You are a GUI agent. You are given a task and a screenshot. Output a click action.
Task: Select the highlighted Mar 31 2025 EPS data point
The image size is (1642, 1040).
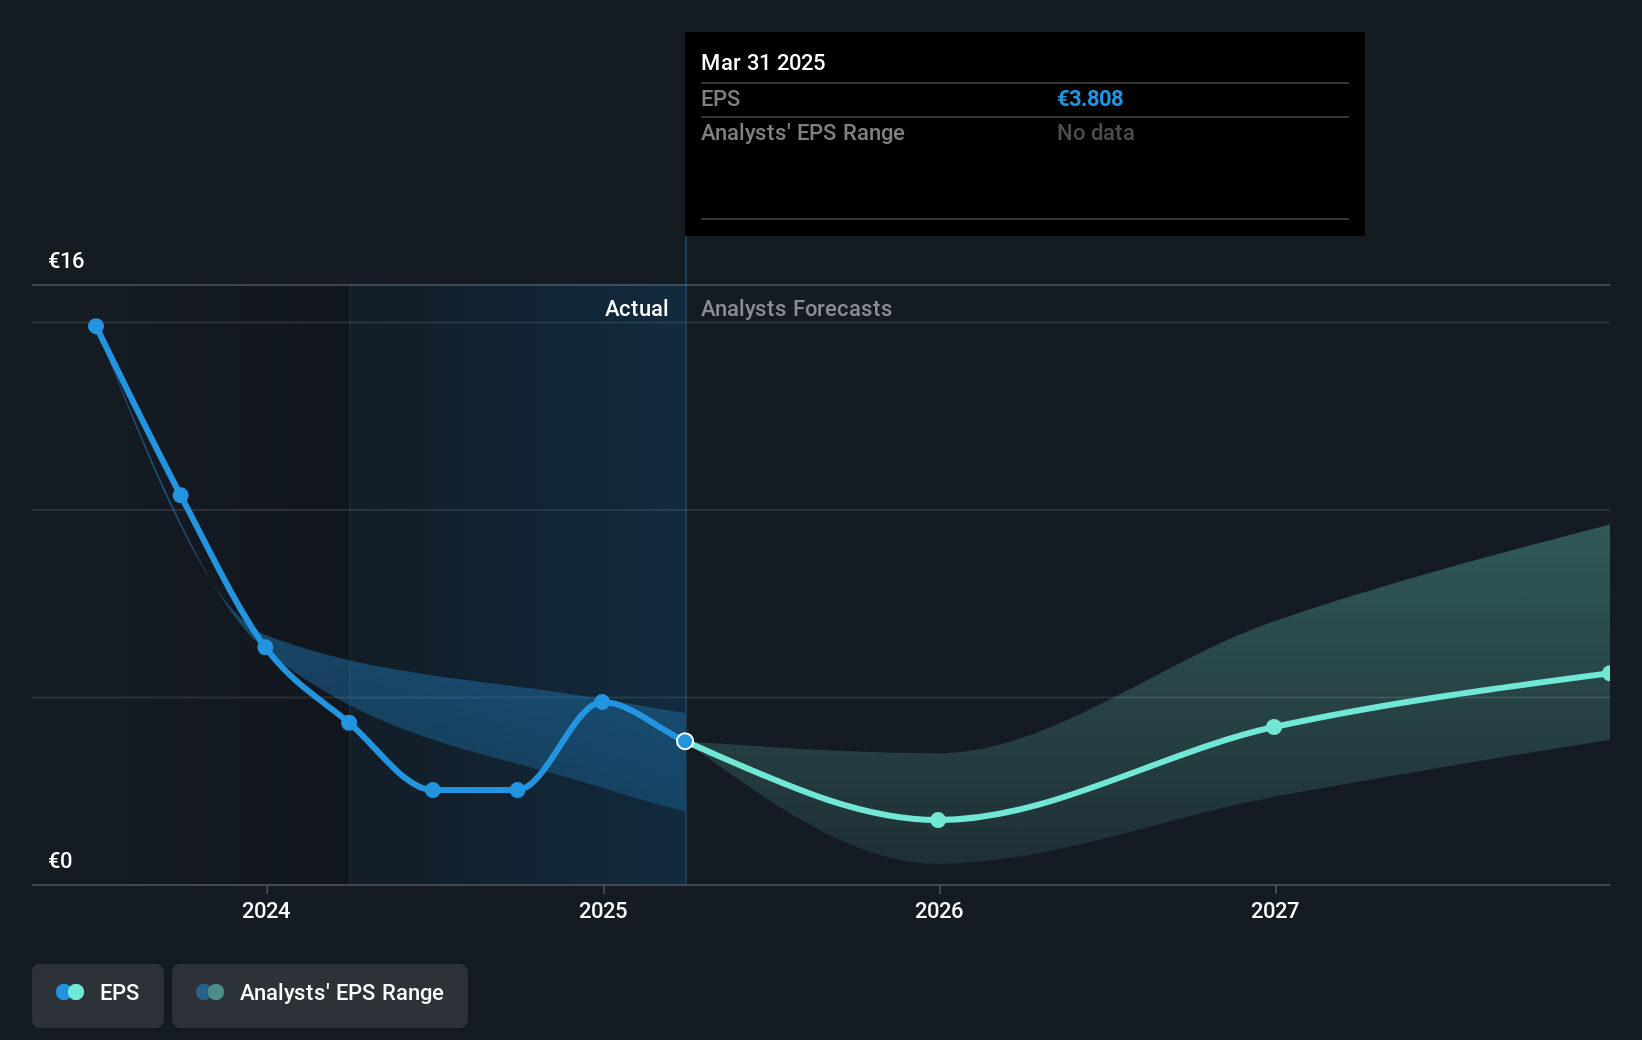tap(685, 741)
